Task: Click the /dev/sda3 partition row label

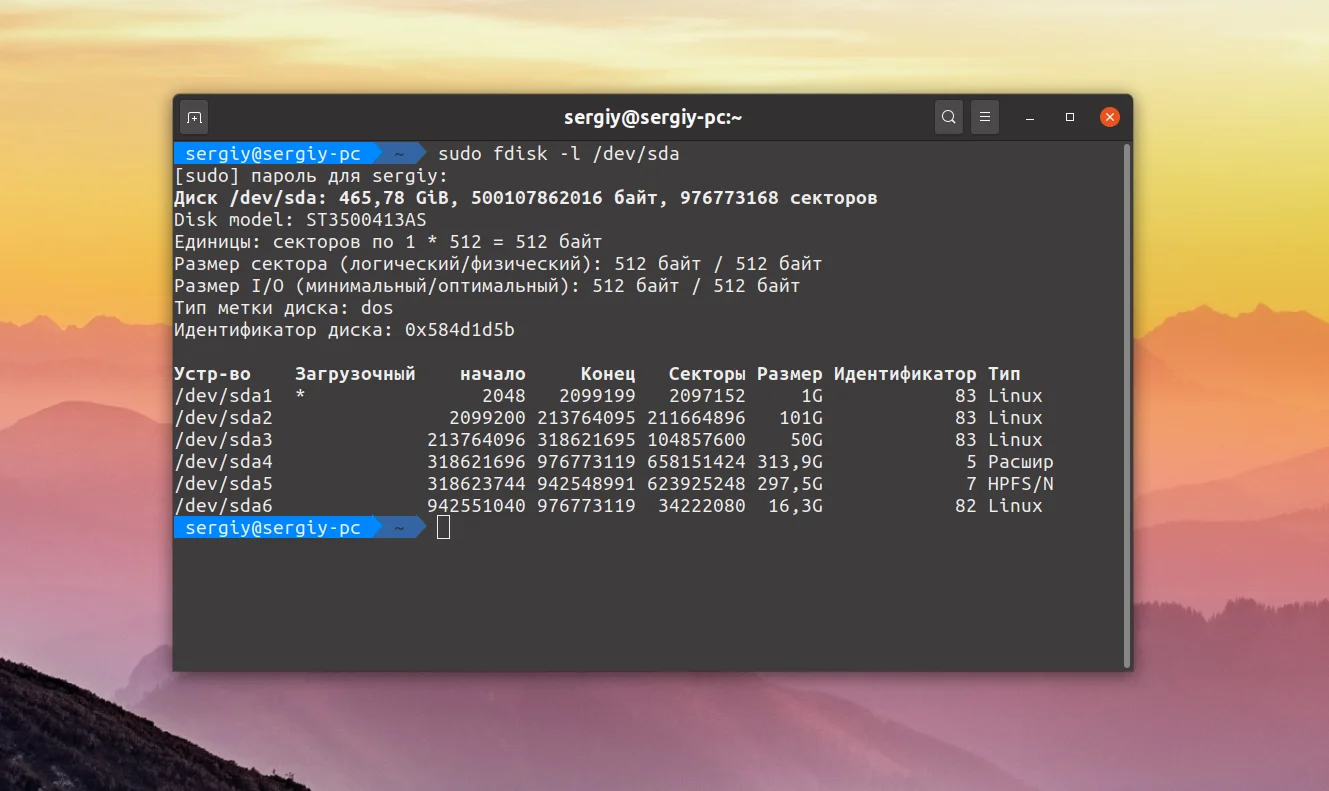Action: click(223, 440)
